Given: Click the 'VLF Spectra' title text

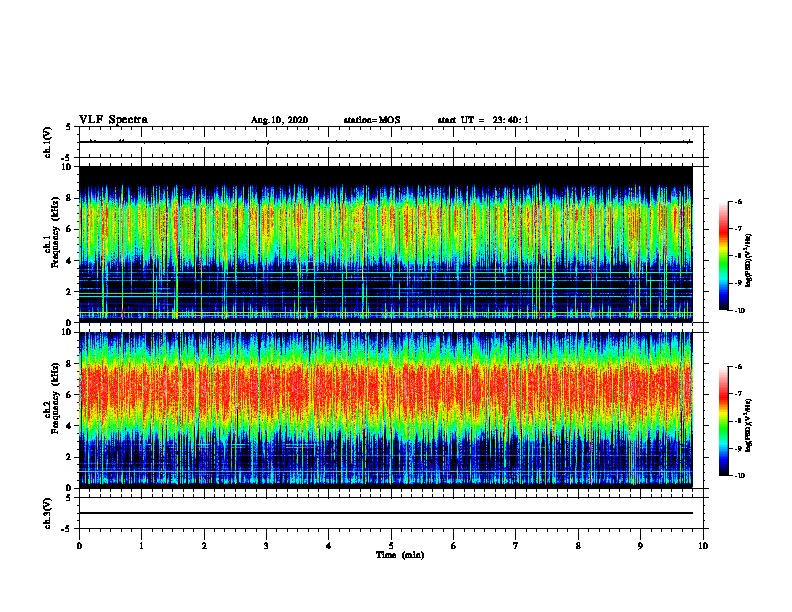Looking at the screenshot, I should 113,120.
